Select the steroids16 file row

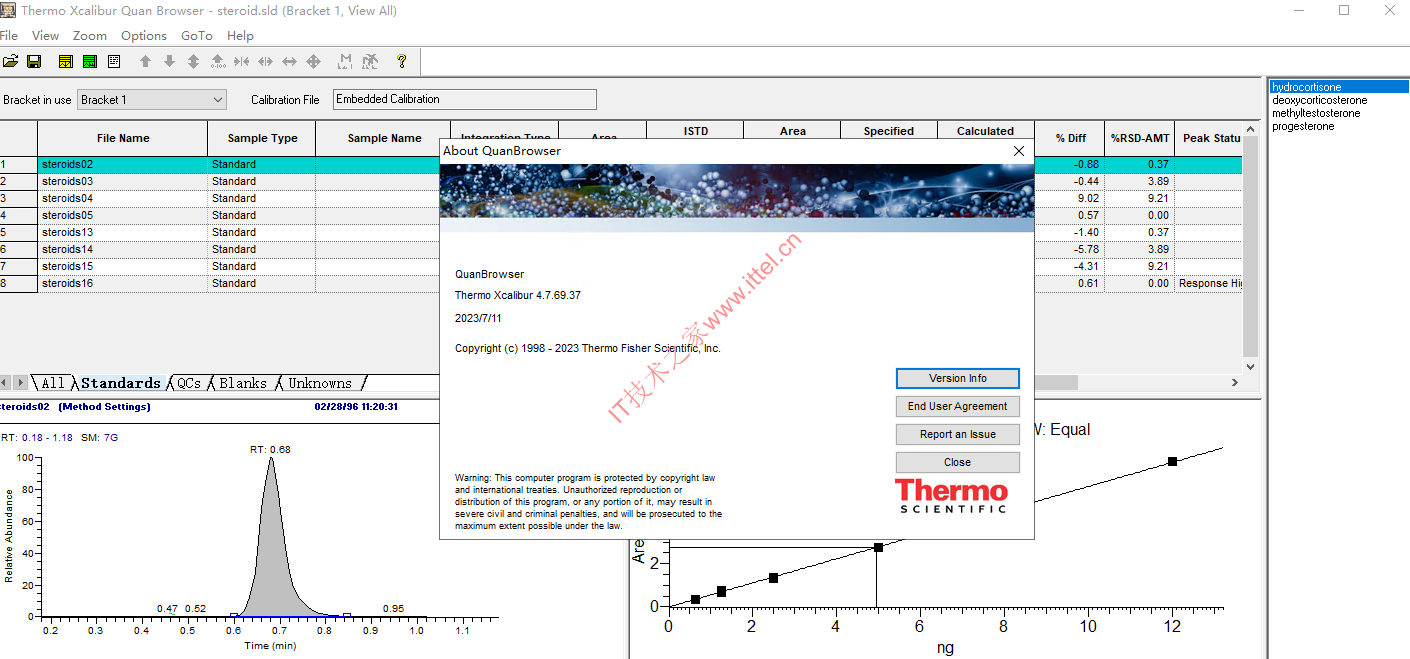pyautogui.click(x=123, y=283)
